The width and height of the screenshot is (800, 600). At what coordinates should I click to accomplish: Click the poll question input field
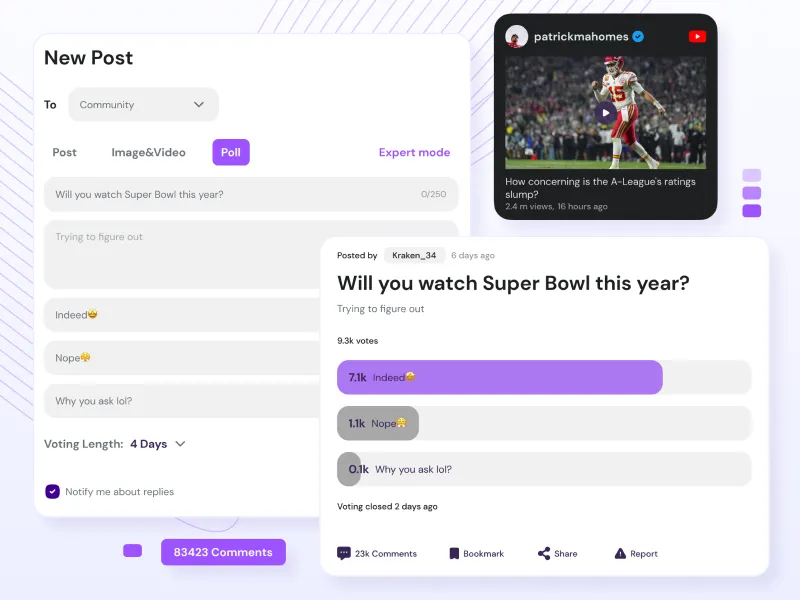251,194
